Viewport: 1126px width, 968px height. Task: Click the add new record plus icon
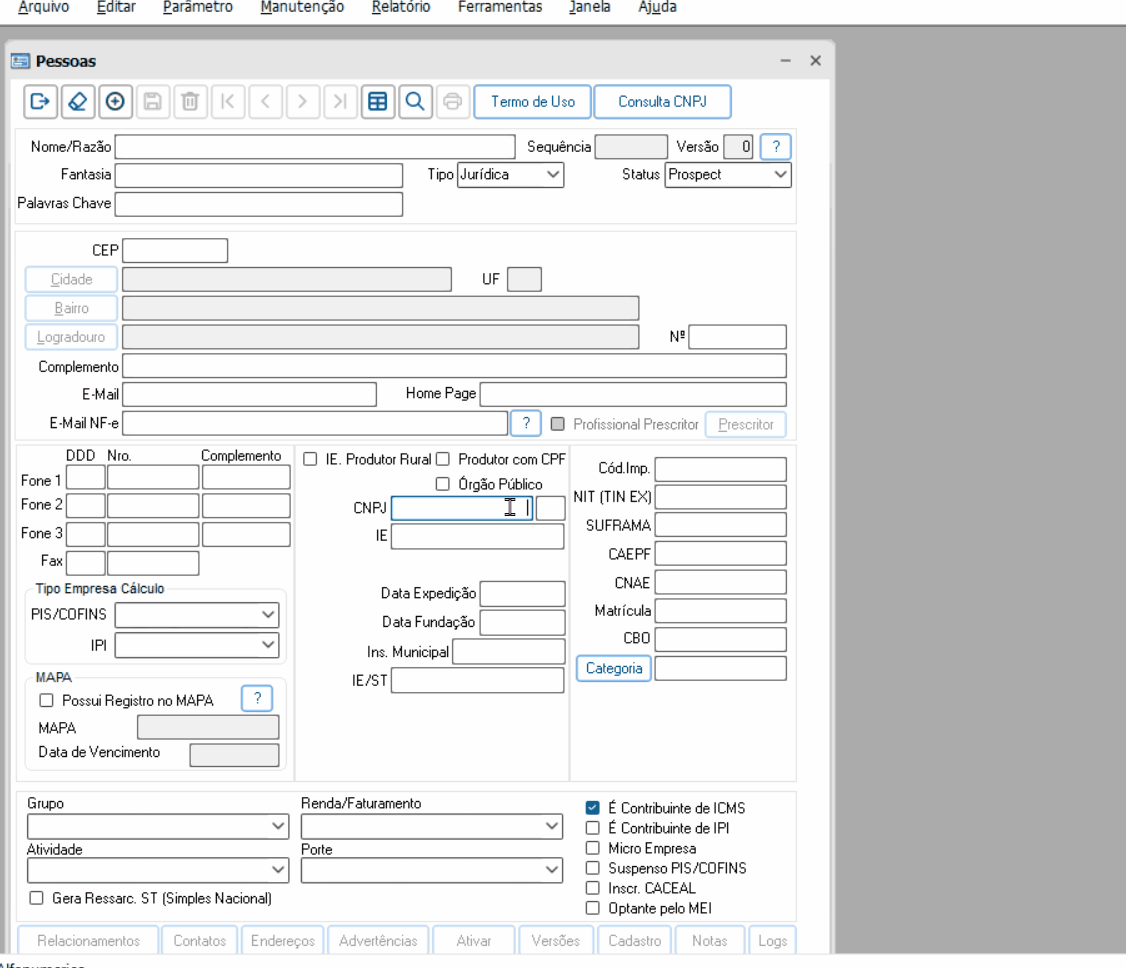pyautogui.click(x=114, y=102)
